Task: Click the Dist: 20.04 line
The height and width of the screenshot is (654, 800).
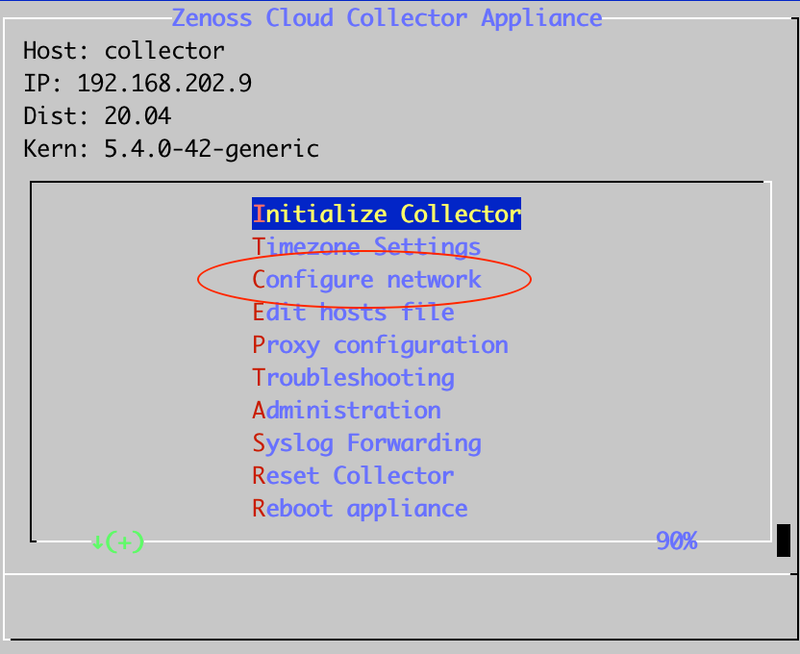Action: (97, 116)
